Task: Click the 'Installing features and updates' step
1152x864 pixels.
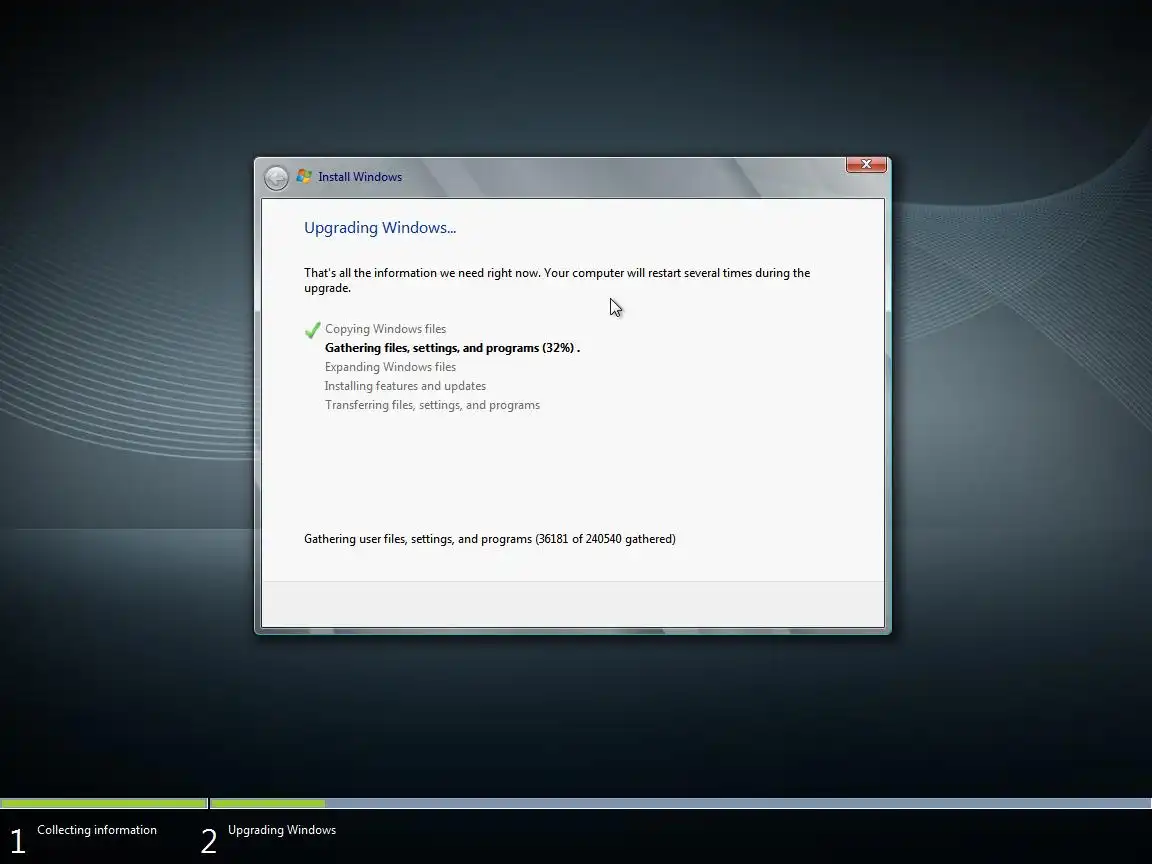Action: point(406,386)
